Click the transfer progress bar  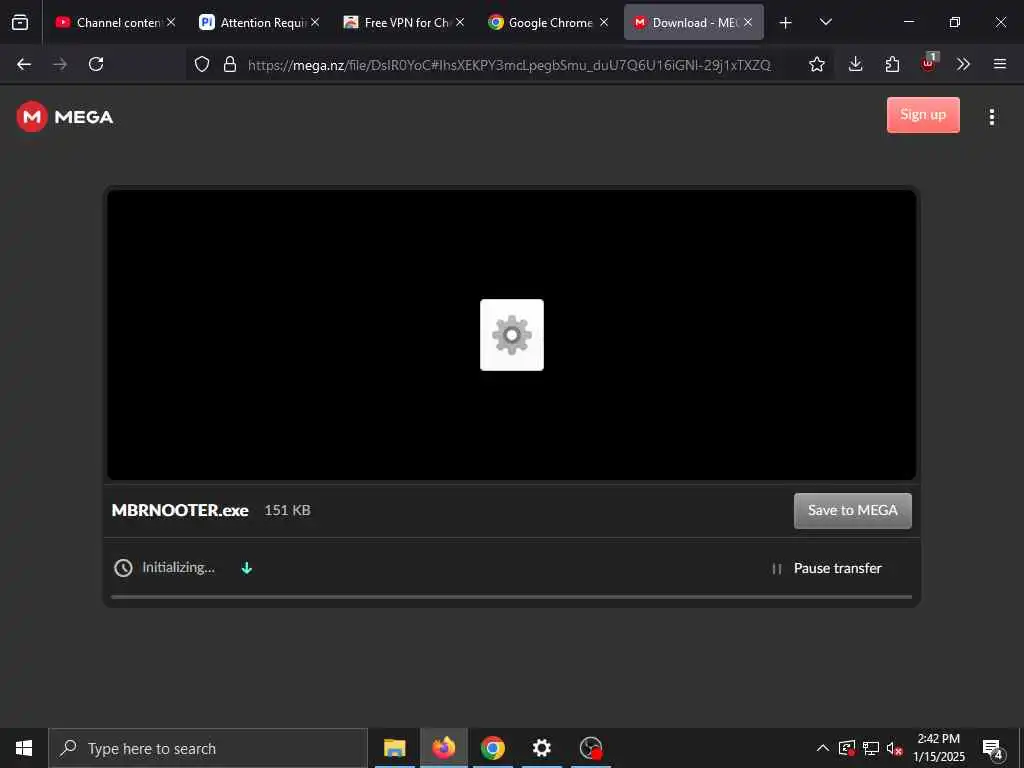coord(511,597)
